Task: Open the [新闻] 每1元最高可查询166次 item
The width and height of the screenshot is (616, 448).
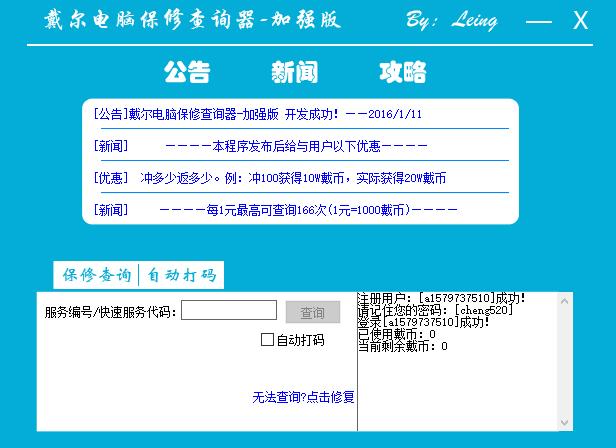Action: point(275,210)
